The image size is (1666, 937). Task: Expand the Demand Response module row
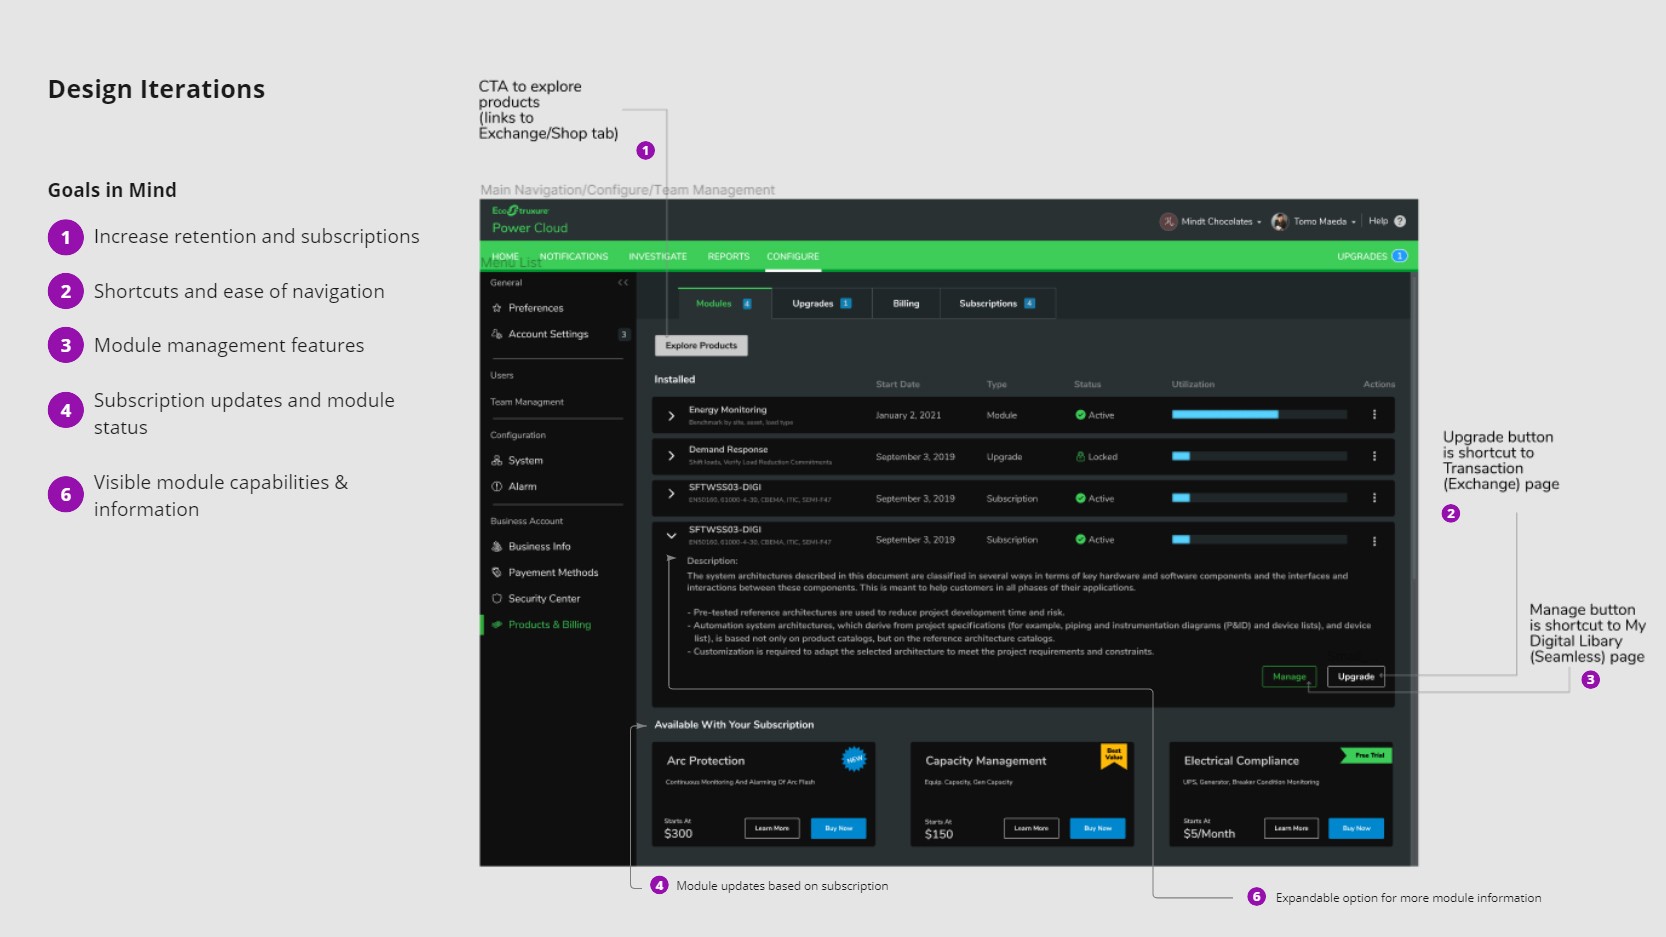click(x=671, y=456)
